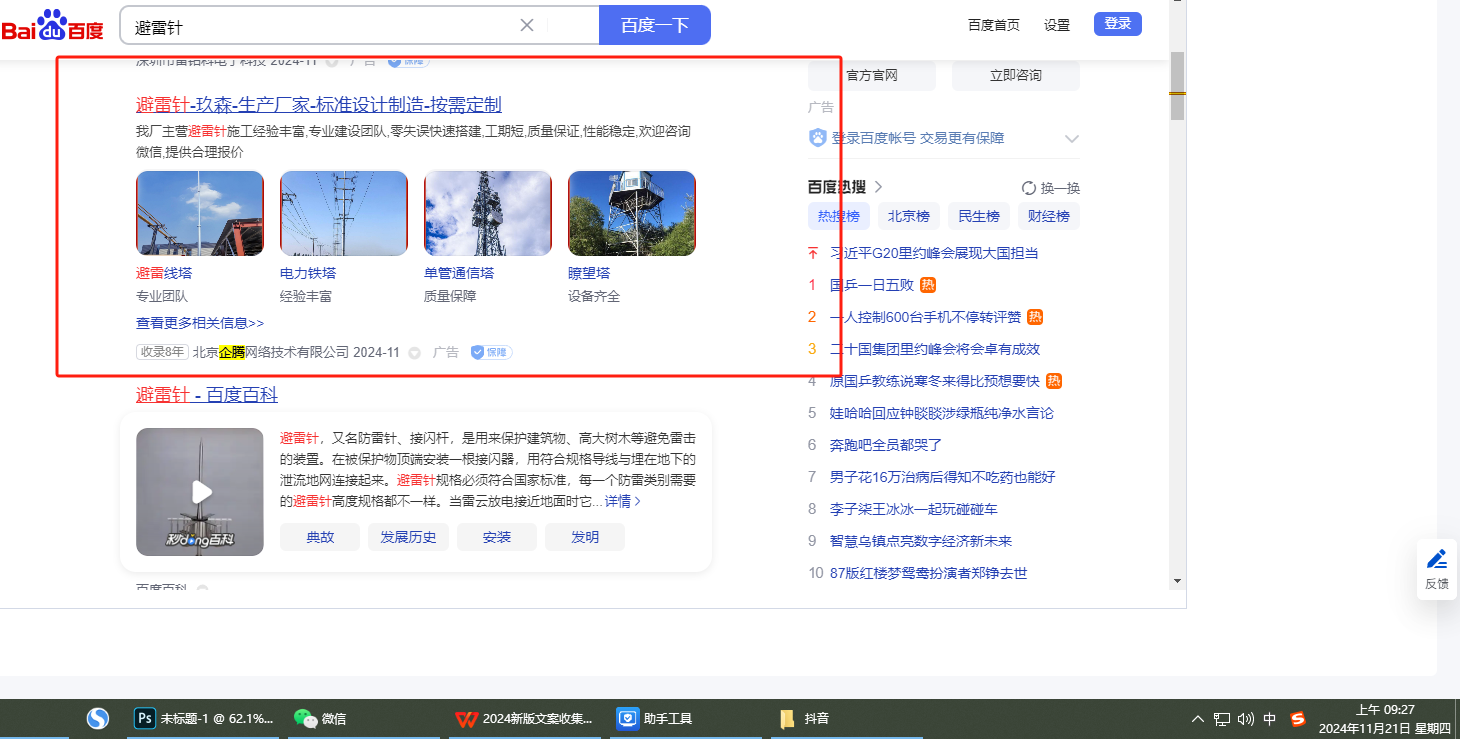Screen dimensions: 1460x739
Task: Click 查看更多相关信息>> link
Action: 200,323
